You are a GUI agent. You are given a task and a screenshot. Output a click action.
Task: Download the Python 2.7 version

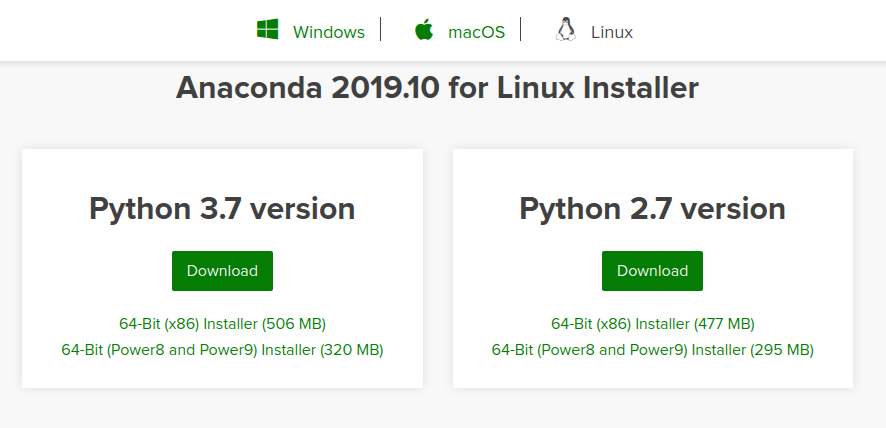[652, 271]
